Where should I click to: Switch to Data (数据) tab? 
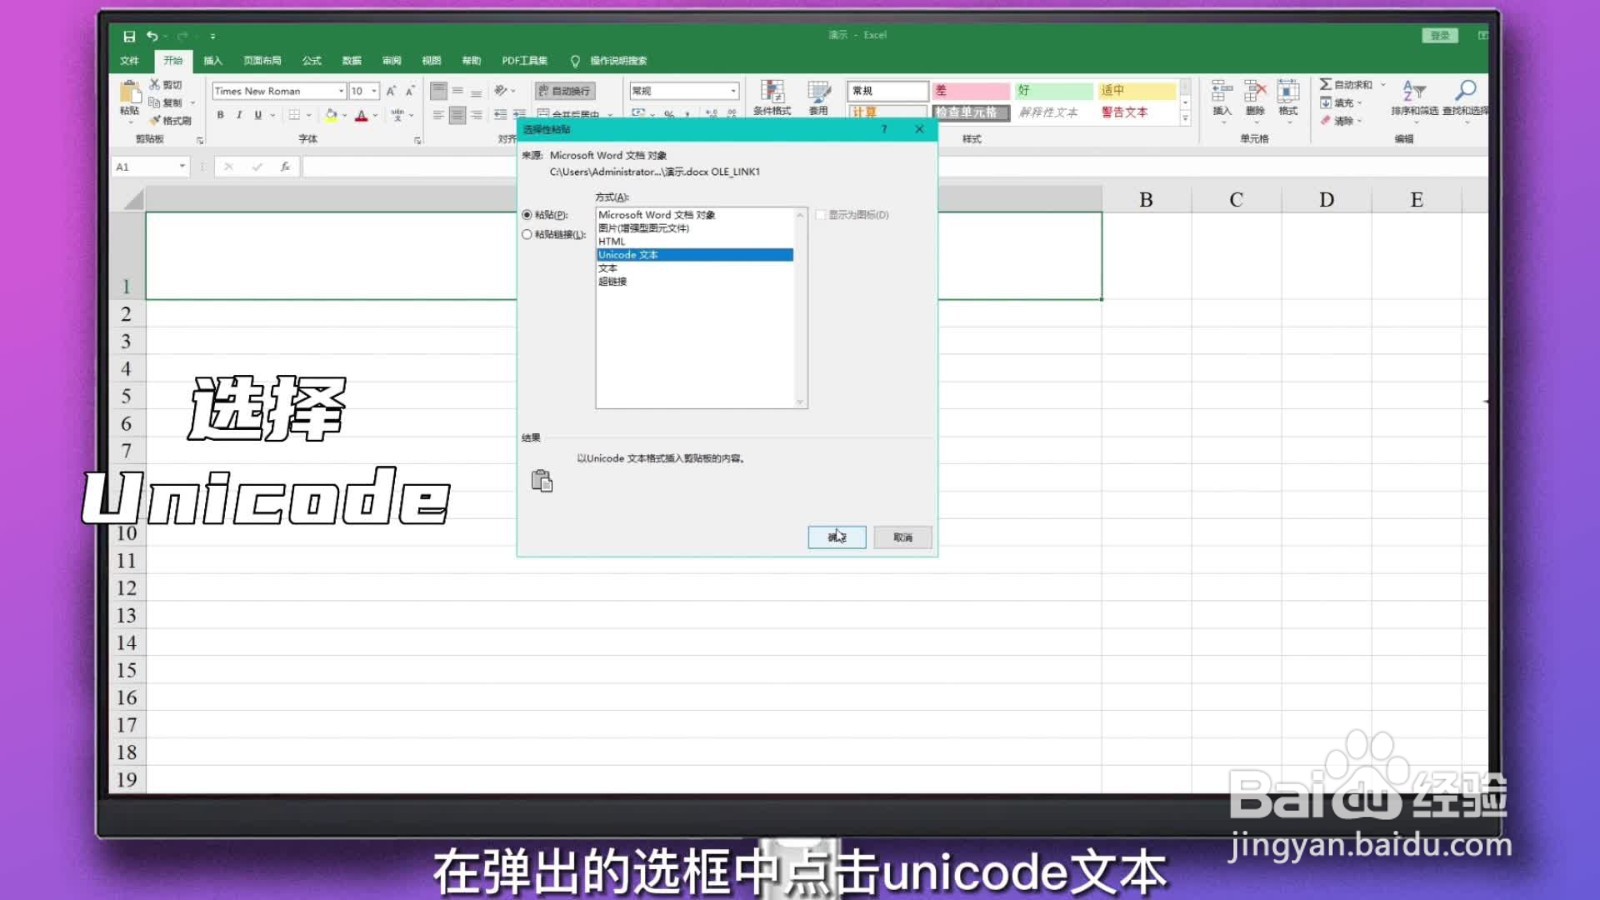pyautogui.click(x=352, y=61)
